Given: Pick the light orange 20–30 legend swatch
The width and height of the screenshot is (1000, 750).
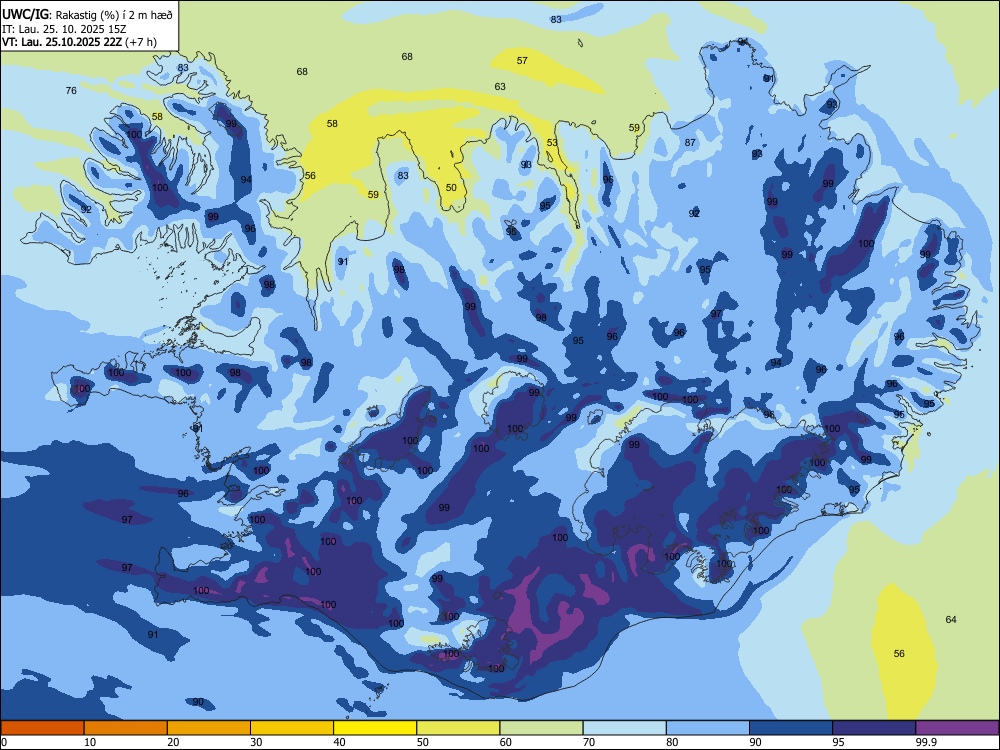Looking at the screenshot, I should pyautogui.click(x=209, y=728).
